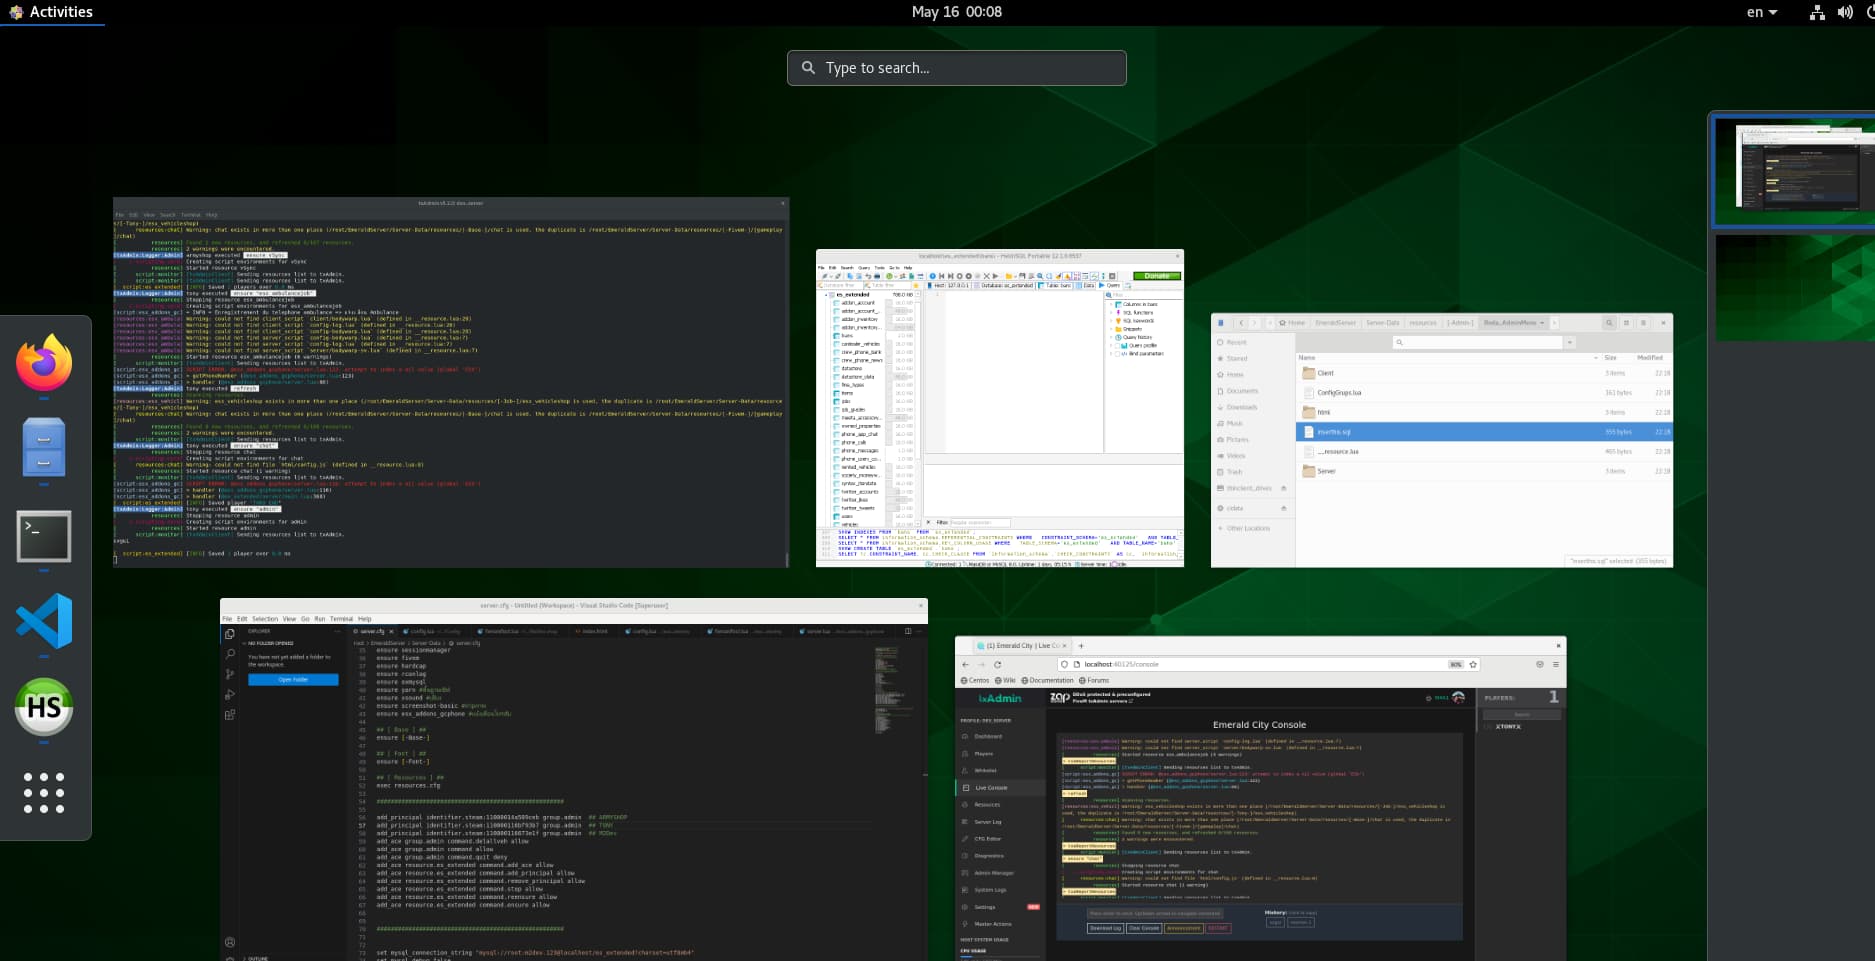This screenshot has height=961, width=1875.
Task: Select the HeidiSQL Portable window
Action: click(x=1000, y=408)
